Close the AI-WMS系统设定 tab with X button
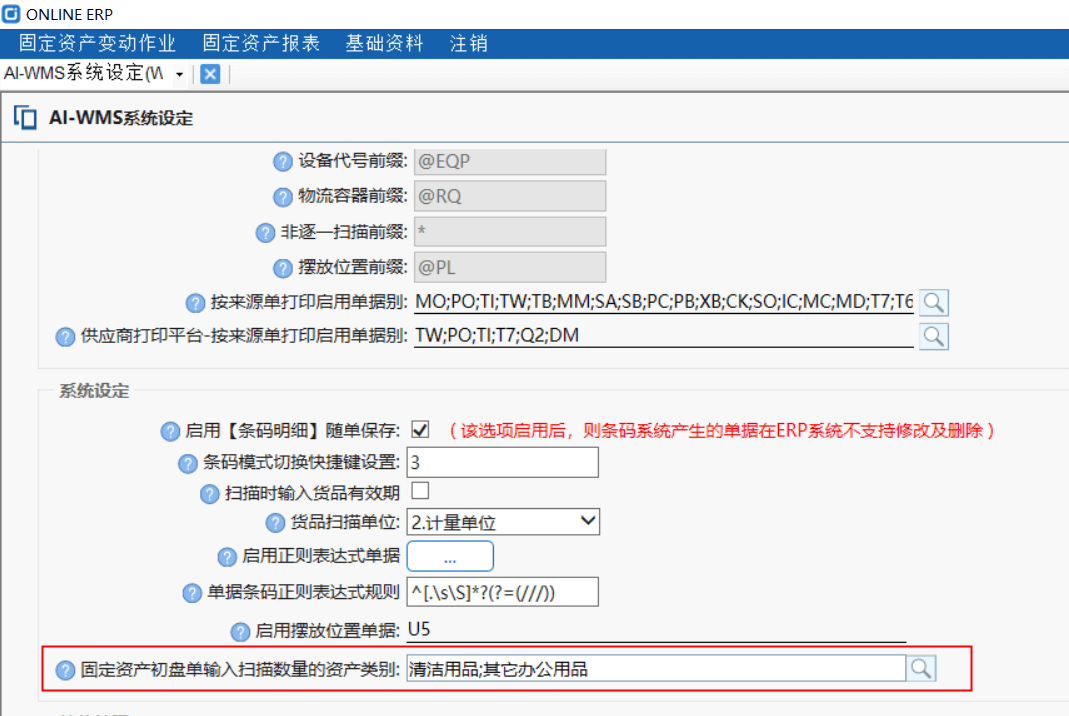Screen dimensions: 1069x716 [211, 74]
